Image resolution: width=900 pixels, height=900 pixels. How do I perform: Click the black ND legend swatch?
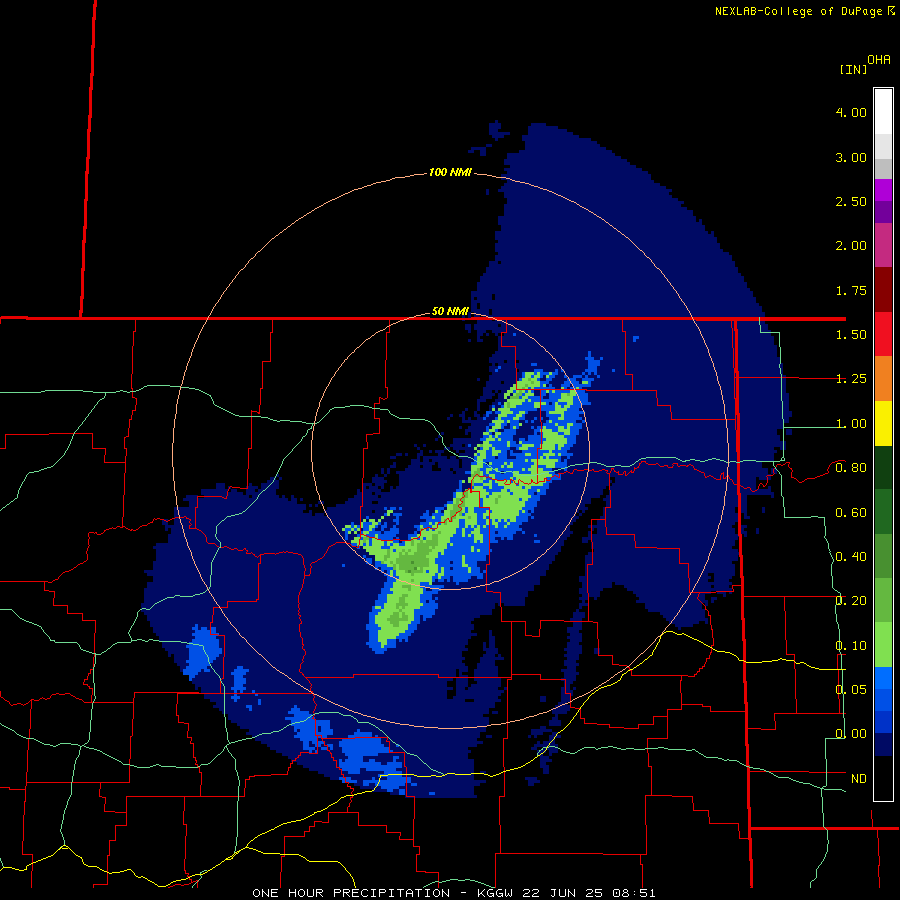(883, 778)
